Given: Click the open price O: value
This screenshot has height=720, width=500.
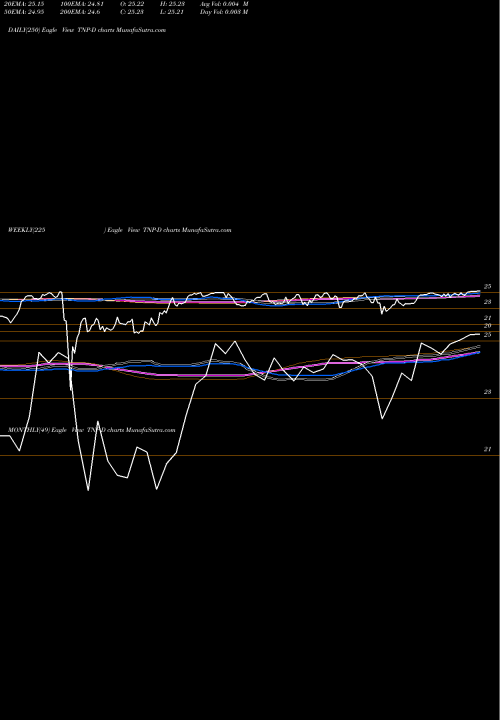Looking at the screenshot, I should click(132, 4).
